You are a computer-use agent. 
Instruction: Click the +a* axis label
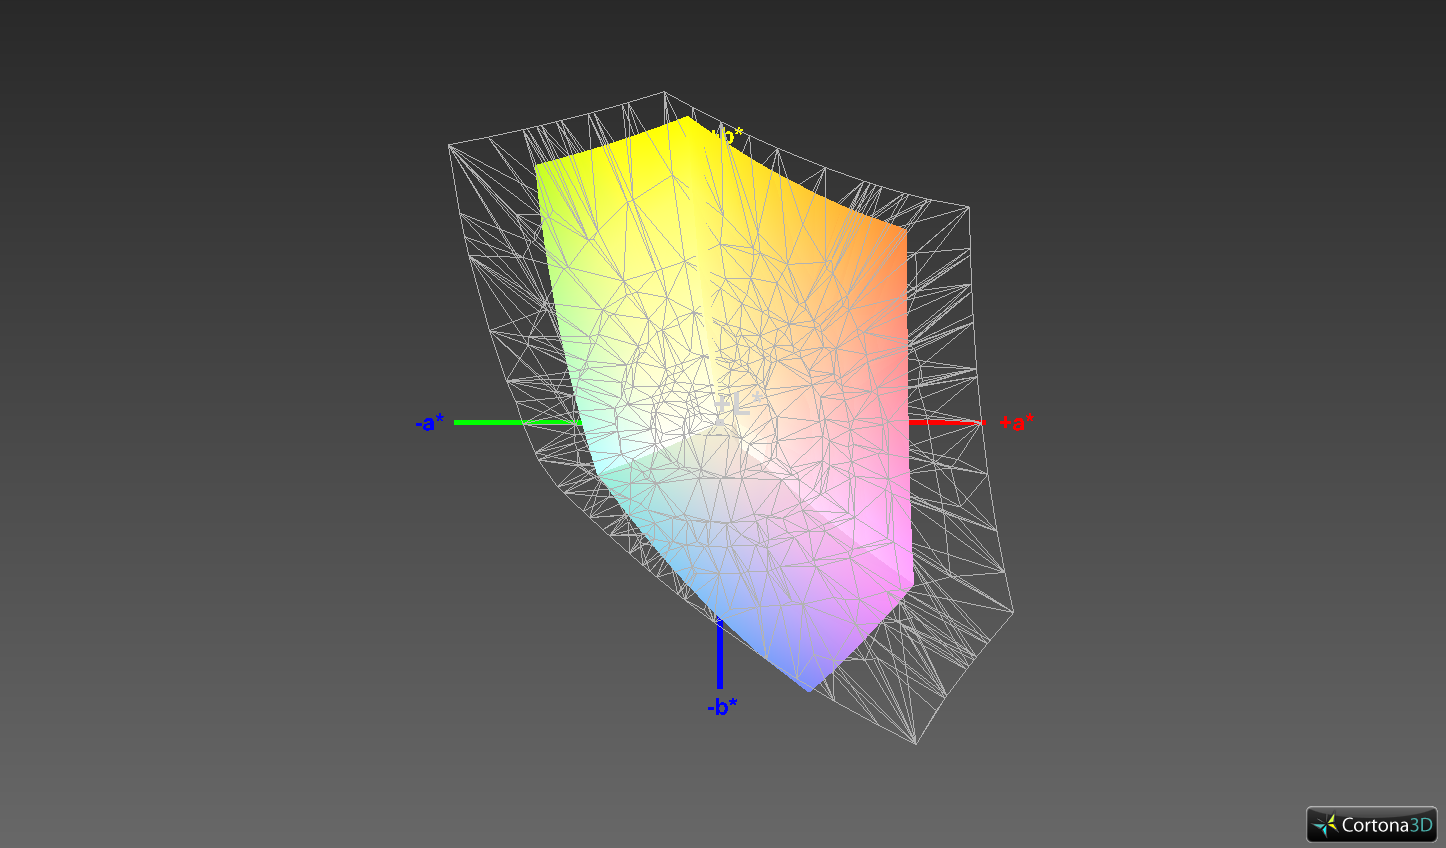pyautogui.click(x=1016, y=422)
